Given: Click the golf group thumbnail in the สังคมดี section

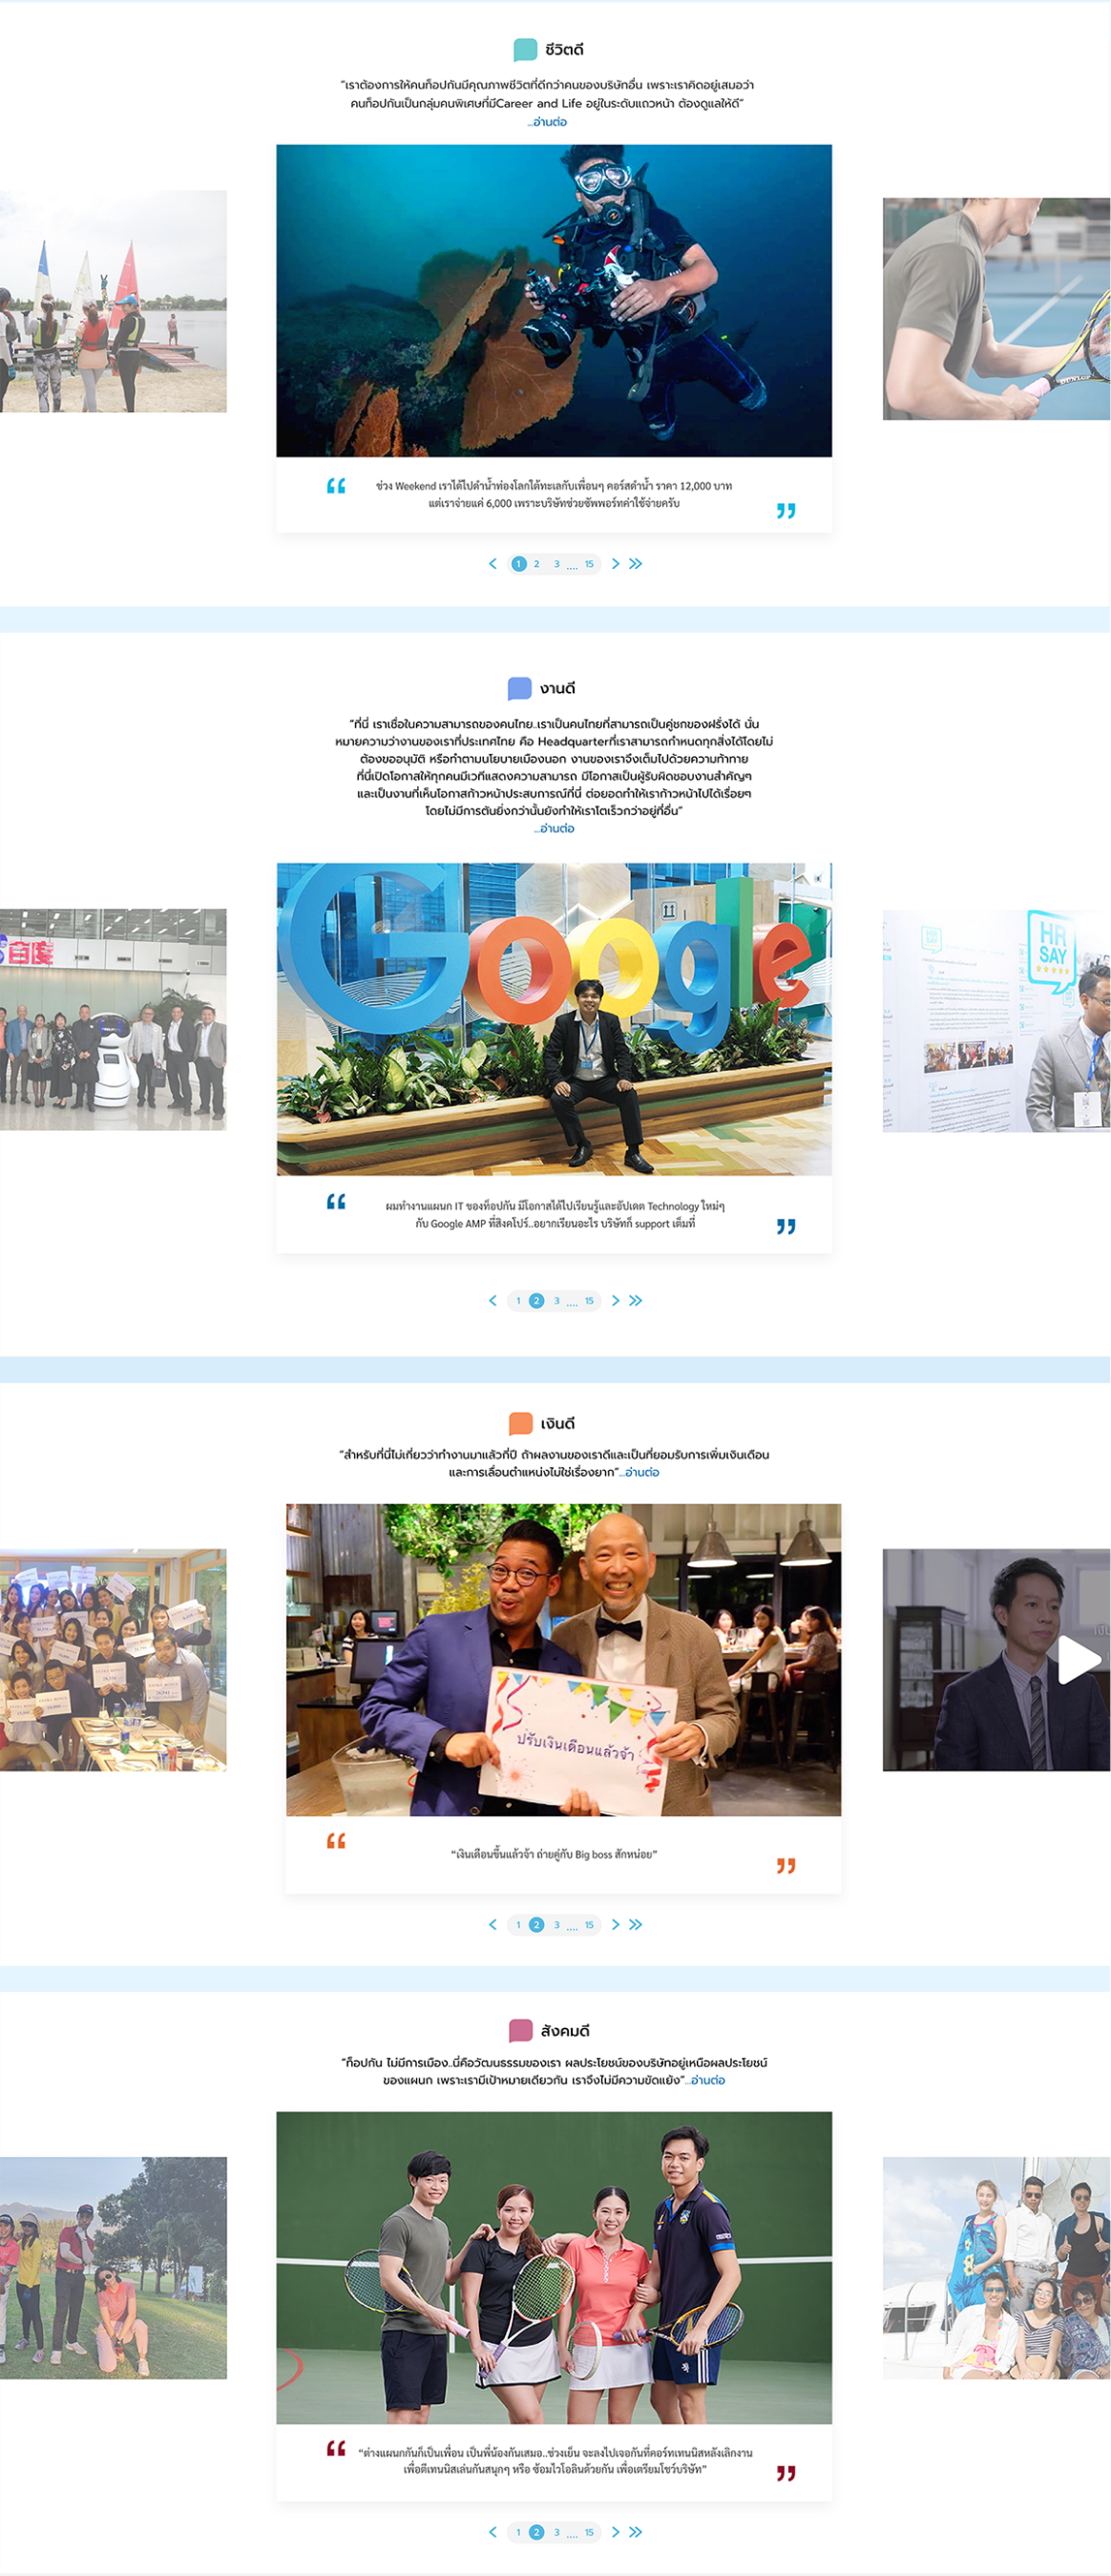Looking at the screenshot, I should (113, 2267).
